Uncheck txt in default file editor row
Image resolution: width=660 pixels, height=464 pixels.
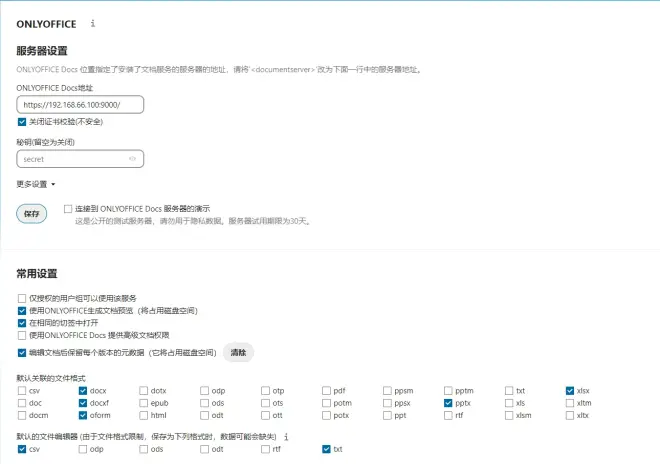point(326,449)
